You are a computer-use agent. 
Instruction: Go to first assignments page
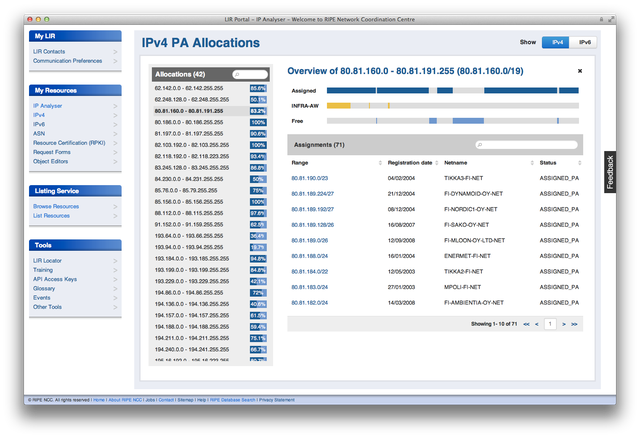pos(526,324)
